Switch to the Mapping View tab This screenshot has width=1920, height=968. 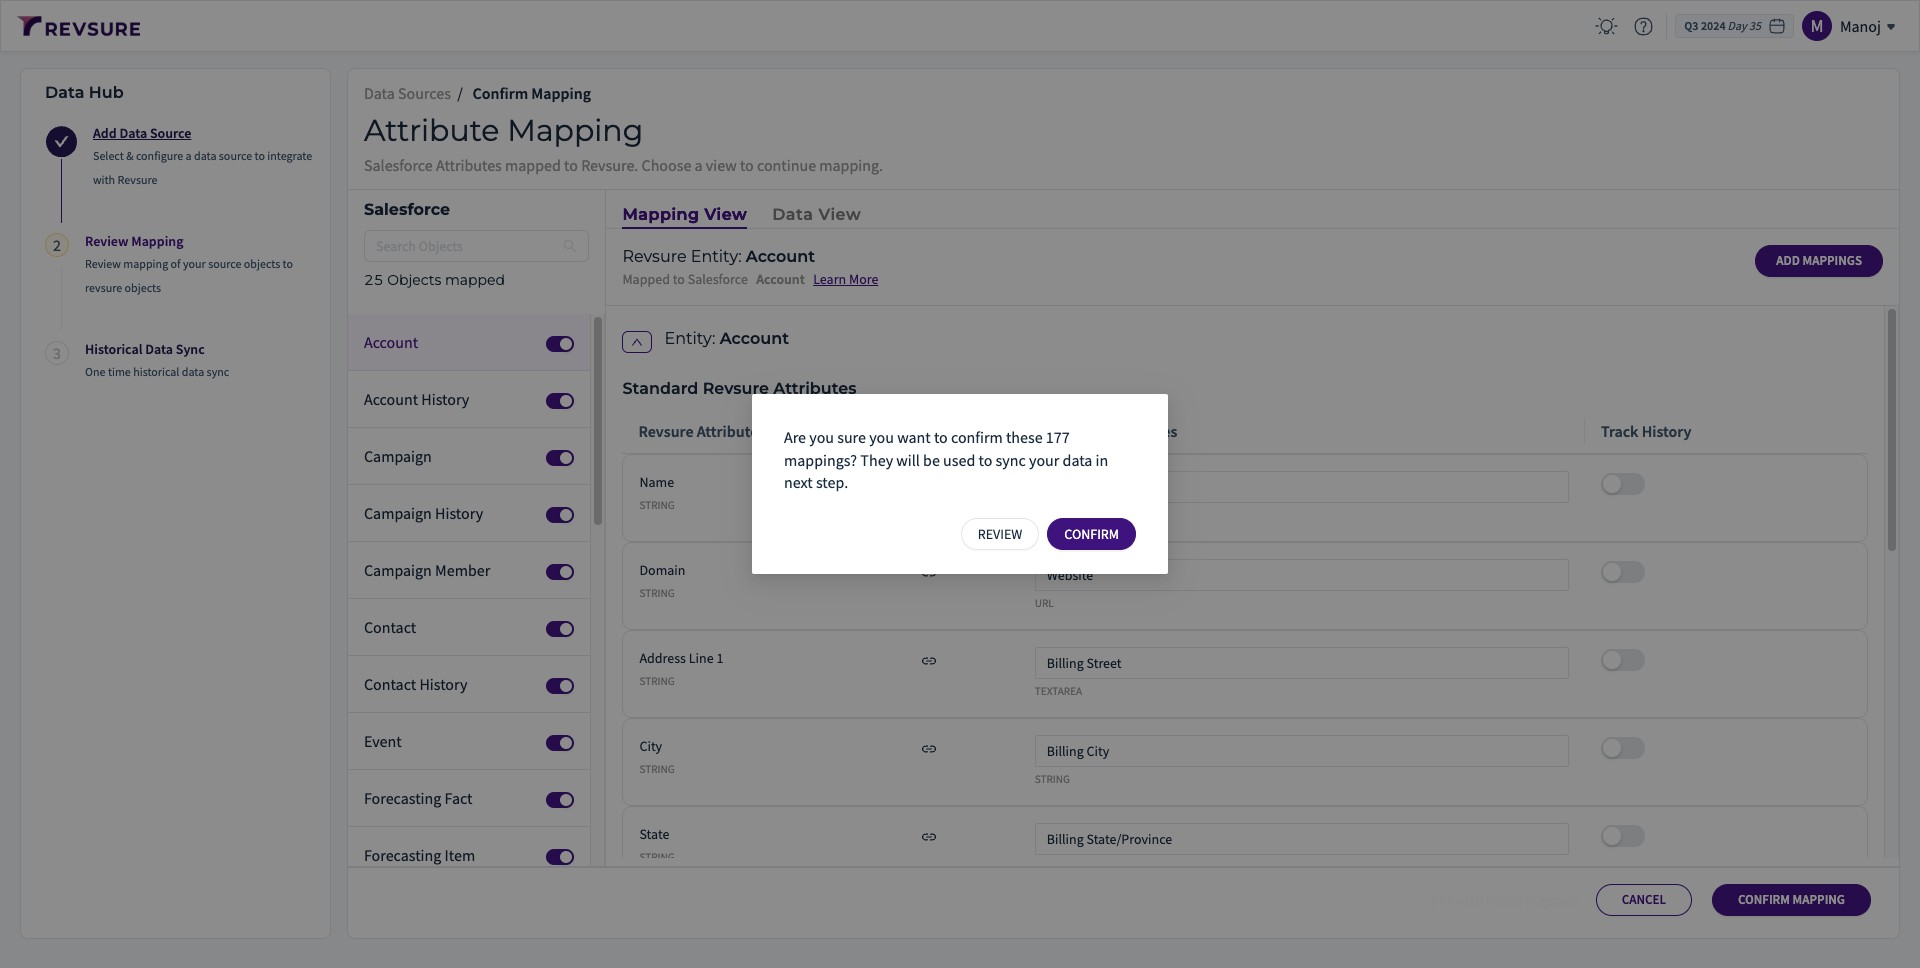[684, 214]
